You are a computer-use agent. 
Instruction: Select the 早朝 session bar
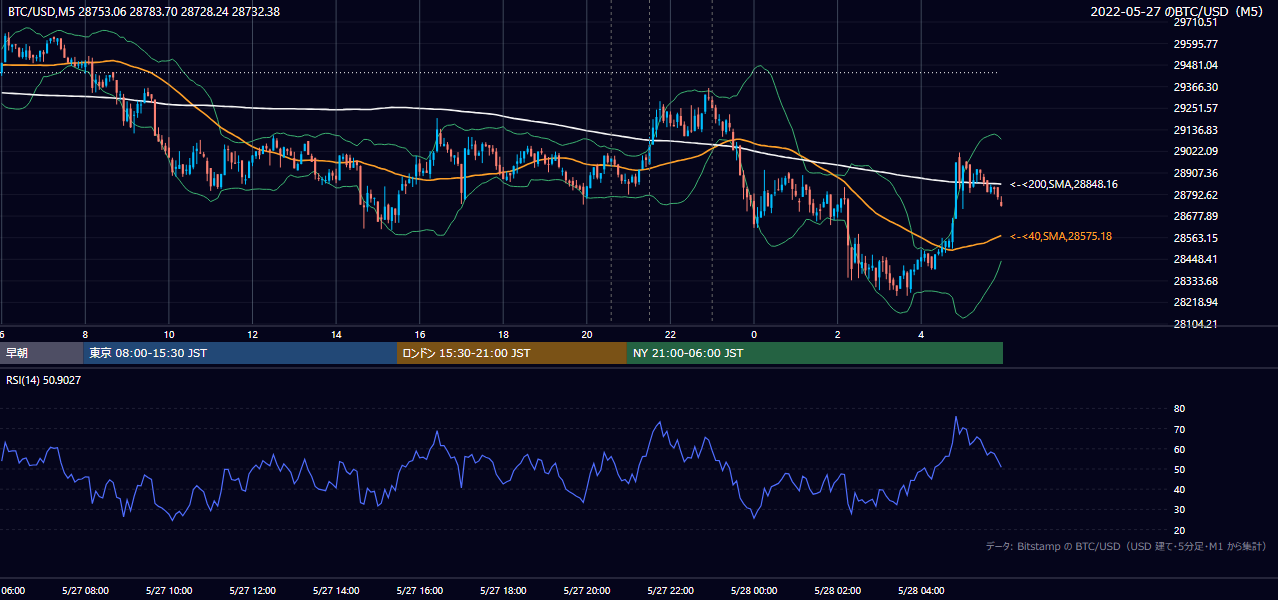pos(42,353)
